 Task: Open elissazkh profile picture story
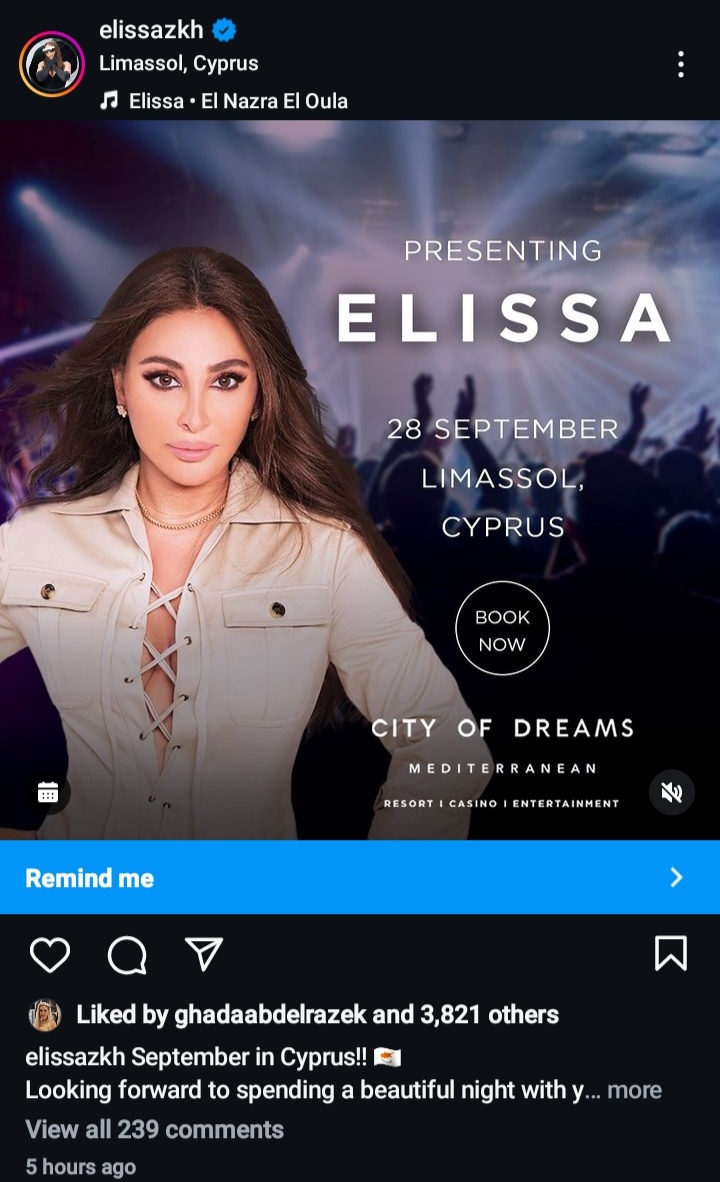52,64
